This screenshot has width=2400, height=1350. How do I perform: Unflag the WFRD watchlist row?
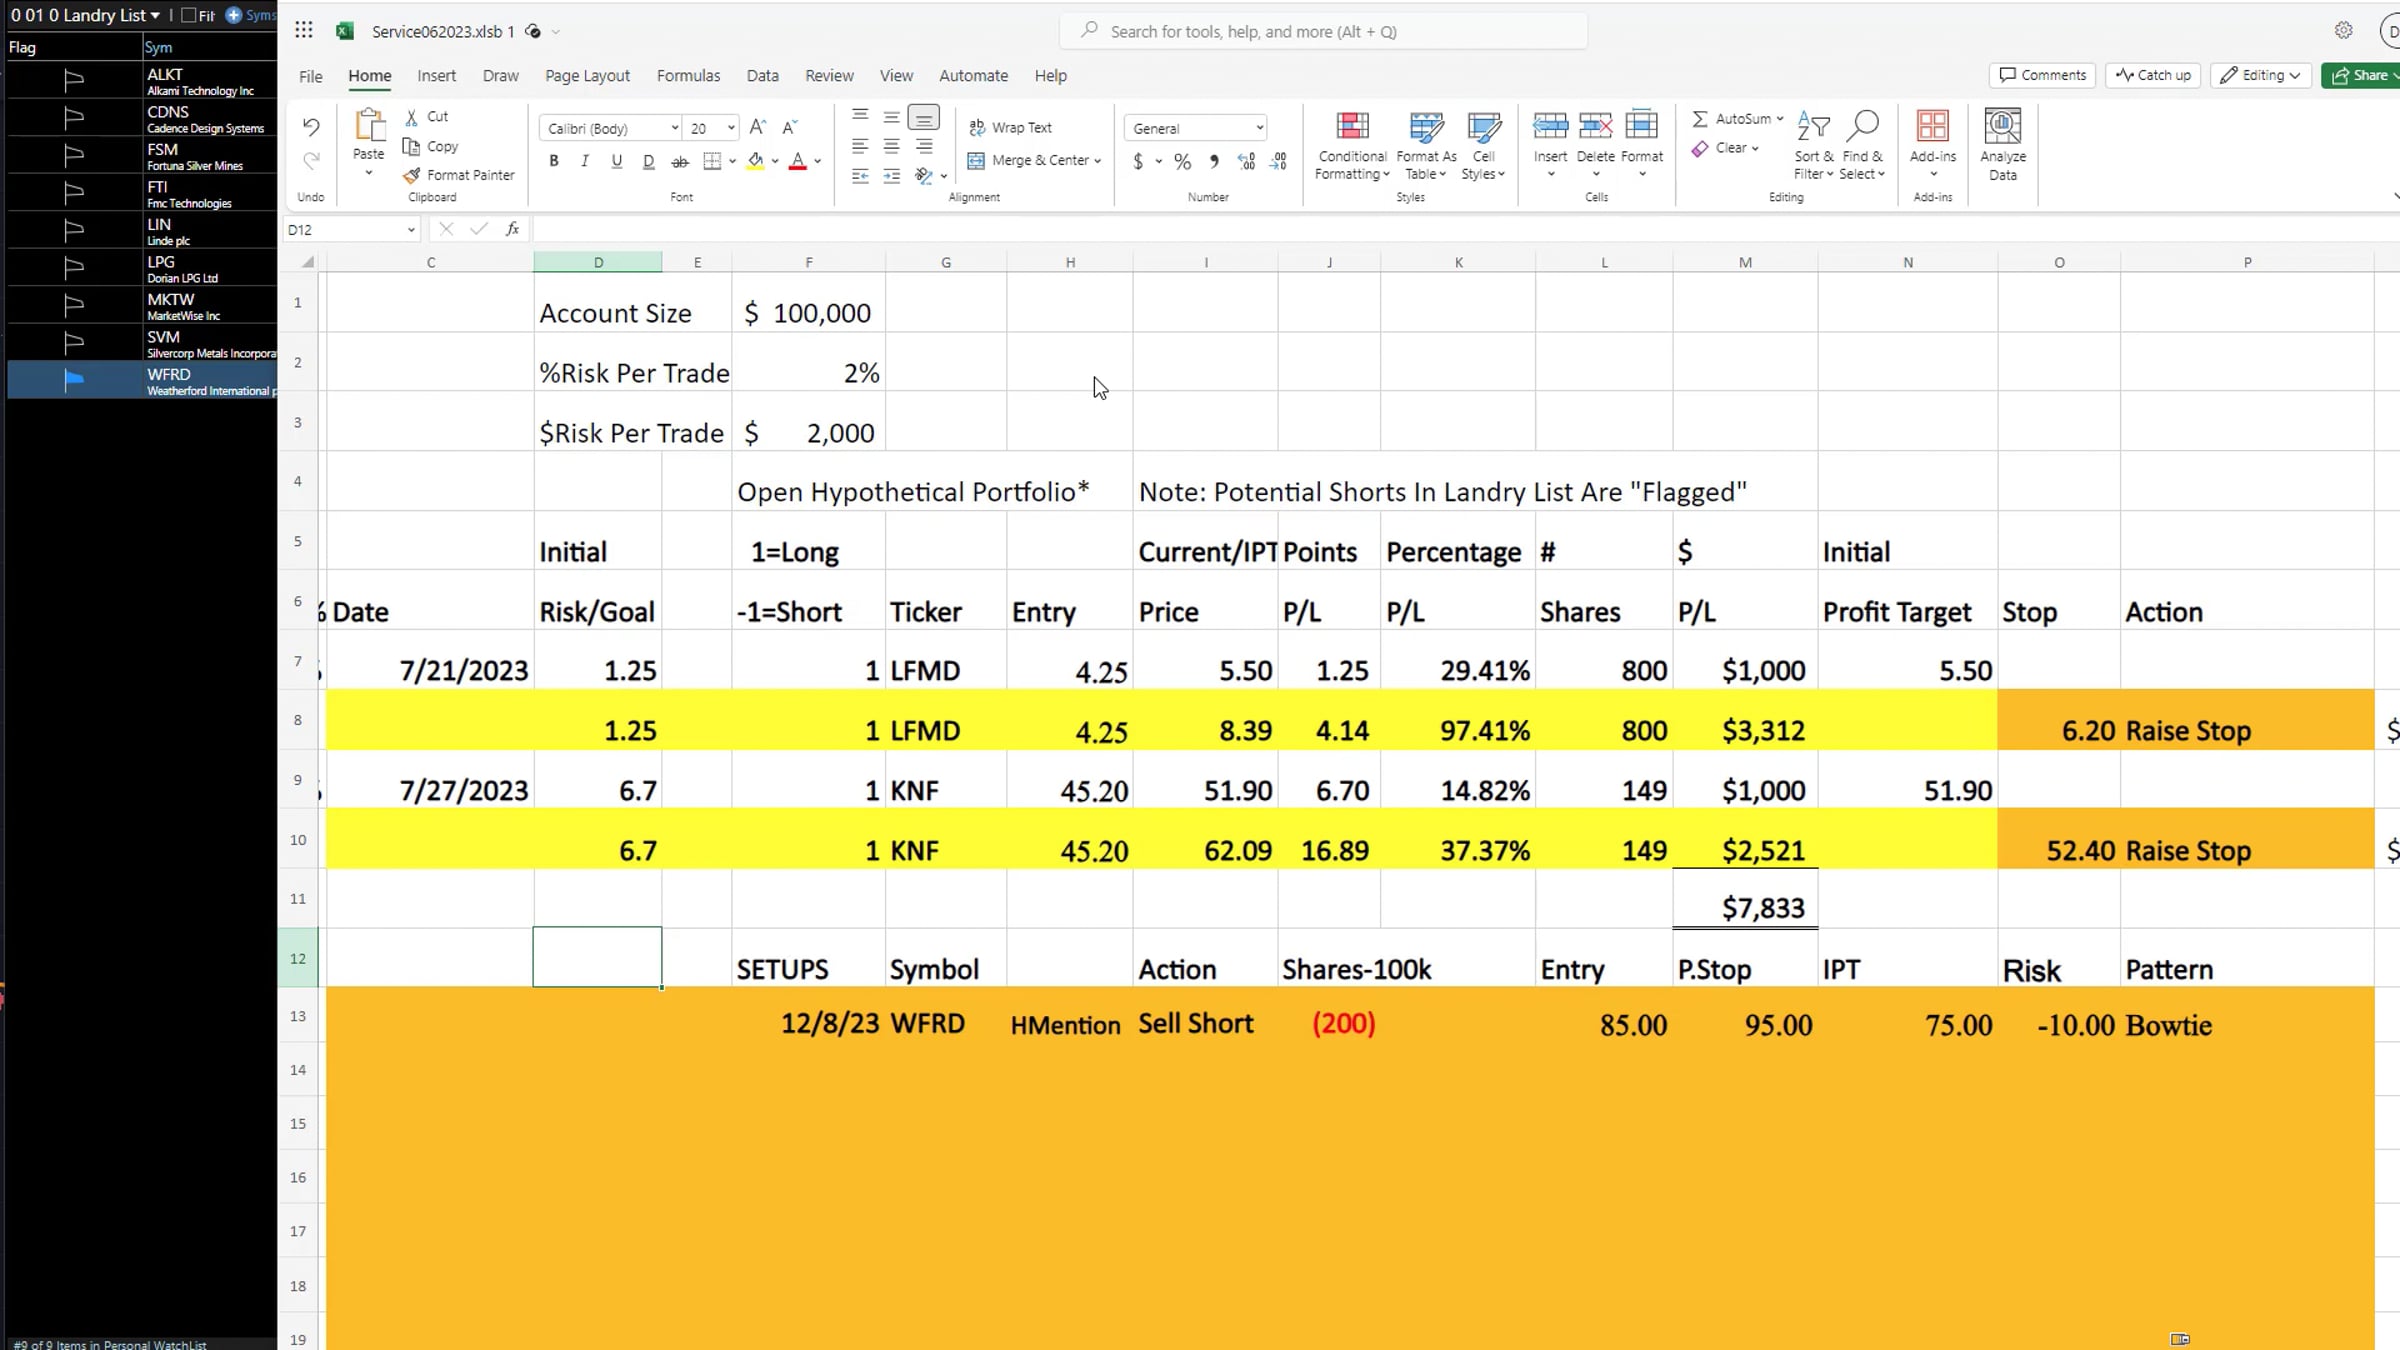pyautogui.click(x=74, y=380)
